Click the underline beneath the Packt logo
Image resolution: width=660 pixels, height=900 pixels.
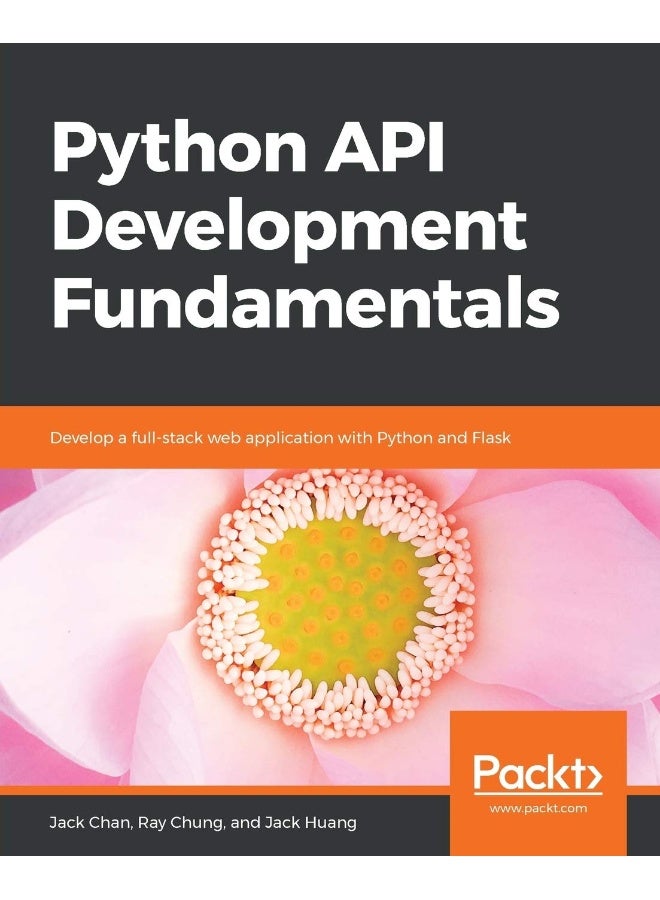pos(537,794)
